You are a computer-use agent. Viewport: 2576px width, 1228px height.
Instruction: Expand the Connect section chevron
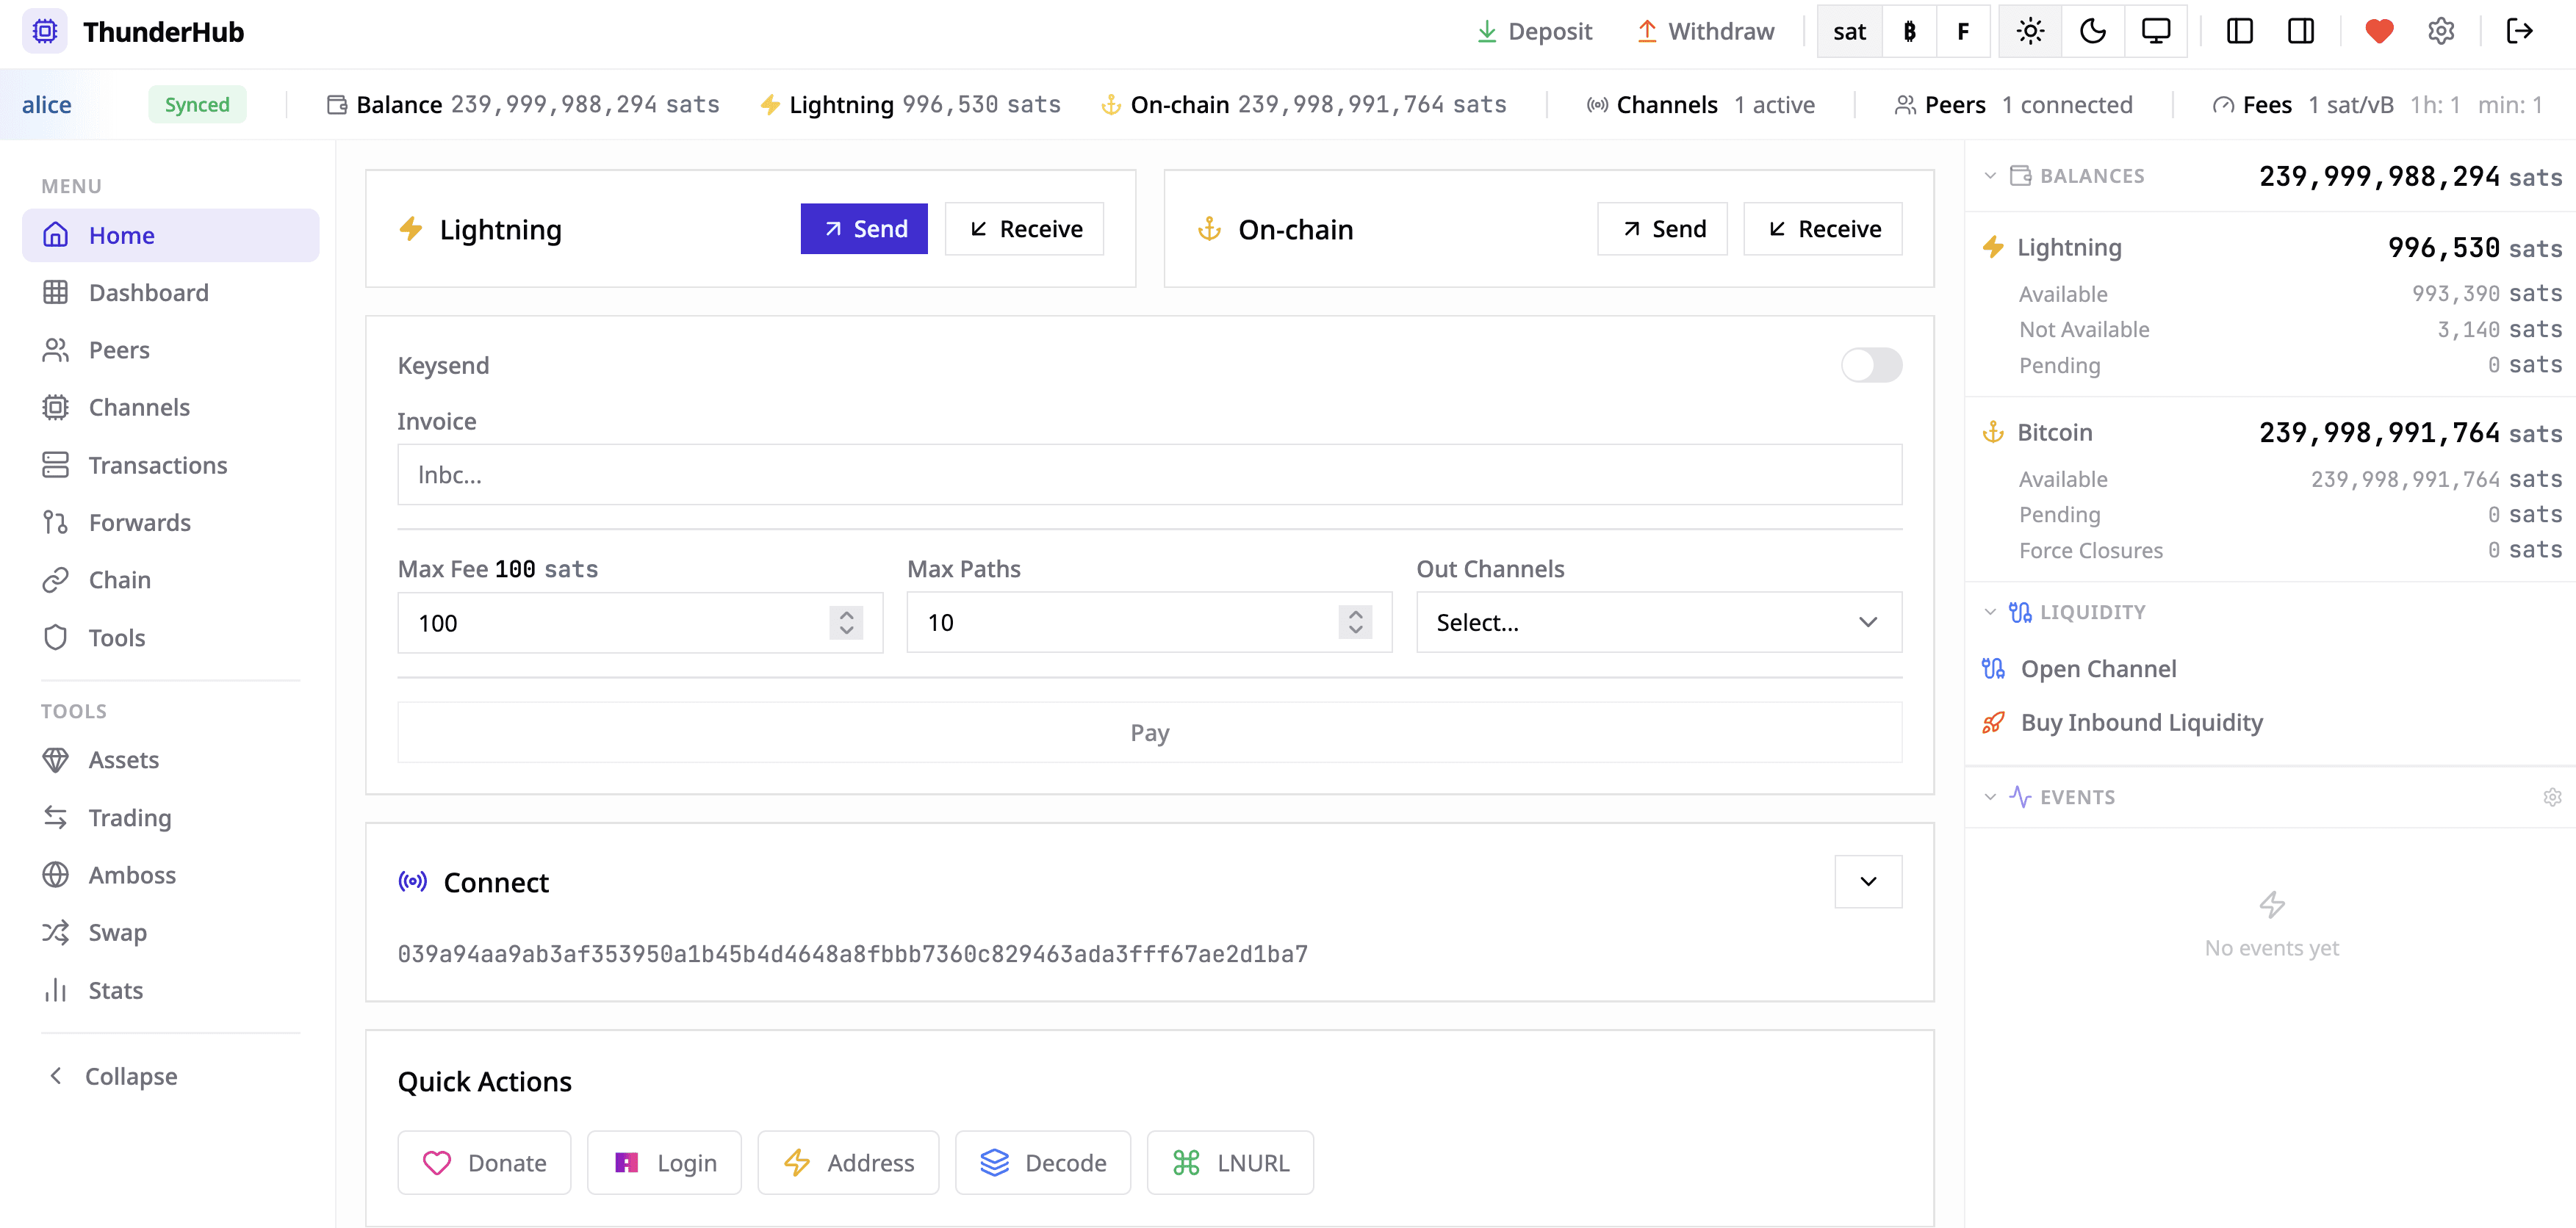pos(1867,881)
